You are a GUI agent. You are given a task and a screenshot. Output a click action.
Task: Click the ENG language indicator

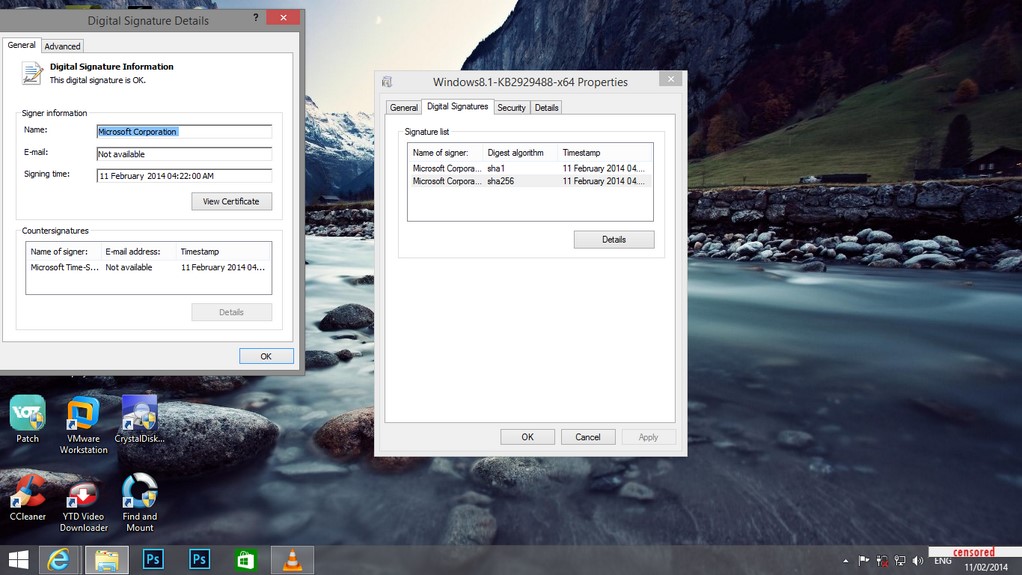[x=942, y=561]
